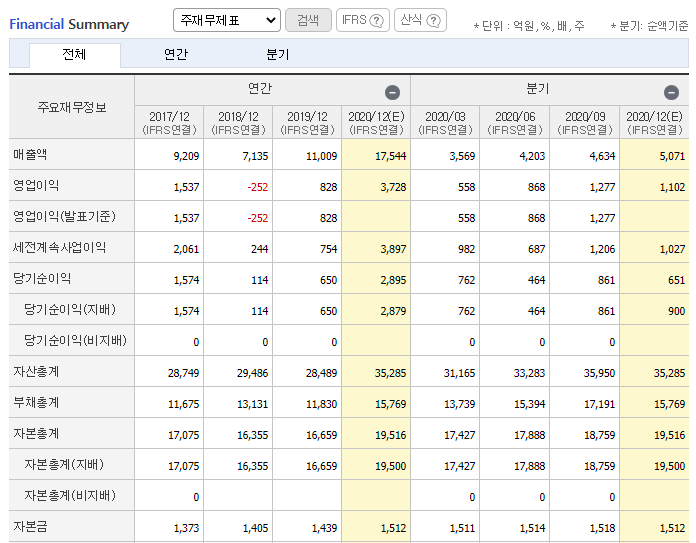Collapse the 분기 column group

click(671, 92)
